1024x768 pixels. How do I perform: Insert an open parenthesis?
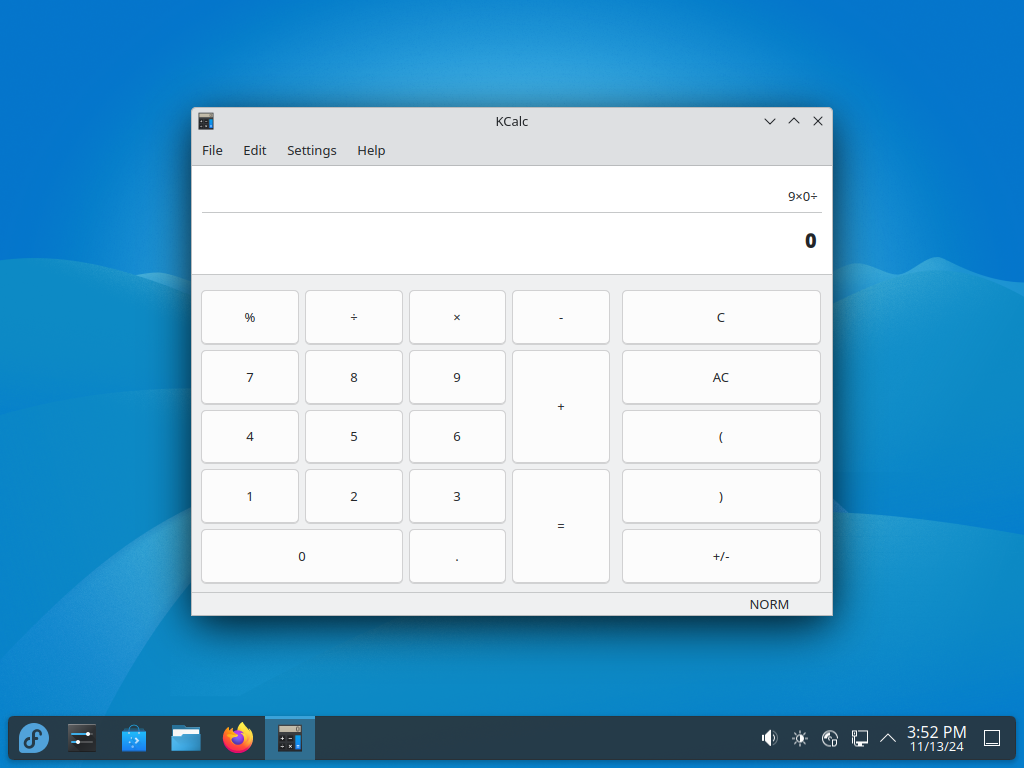(x=721, y=437)
